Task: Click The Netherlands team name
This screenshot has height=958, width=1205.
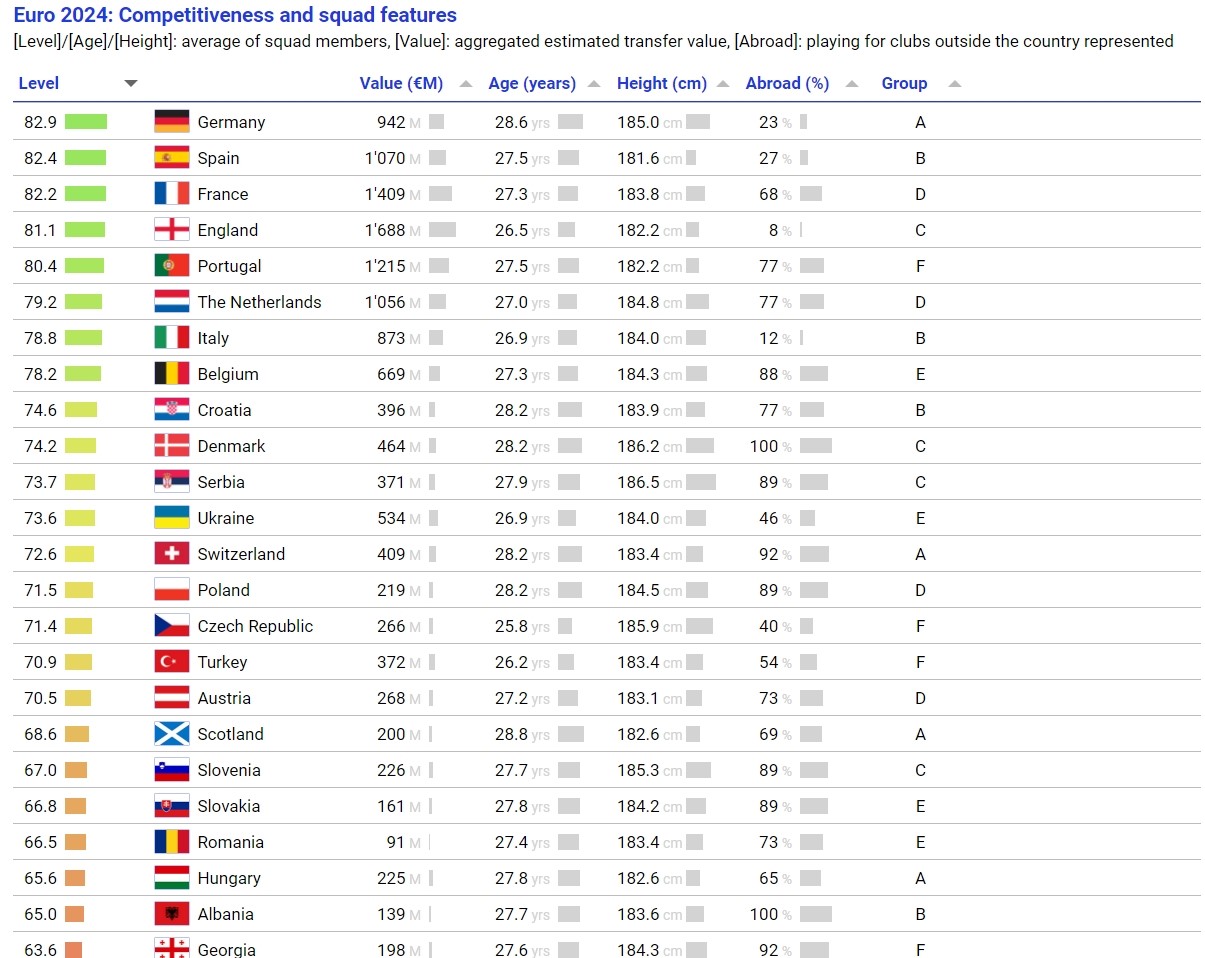Action: point(260,302)
